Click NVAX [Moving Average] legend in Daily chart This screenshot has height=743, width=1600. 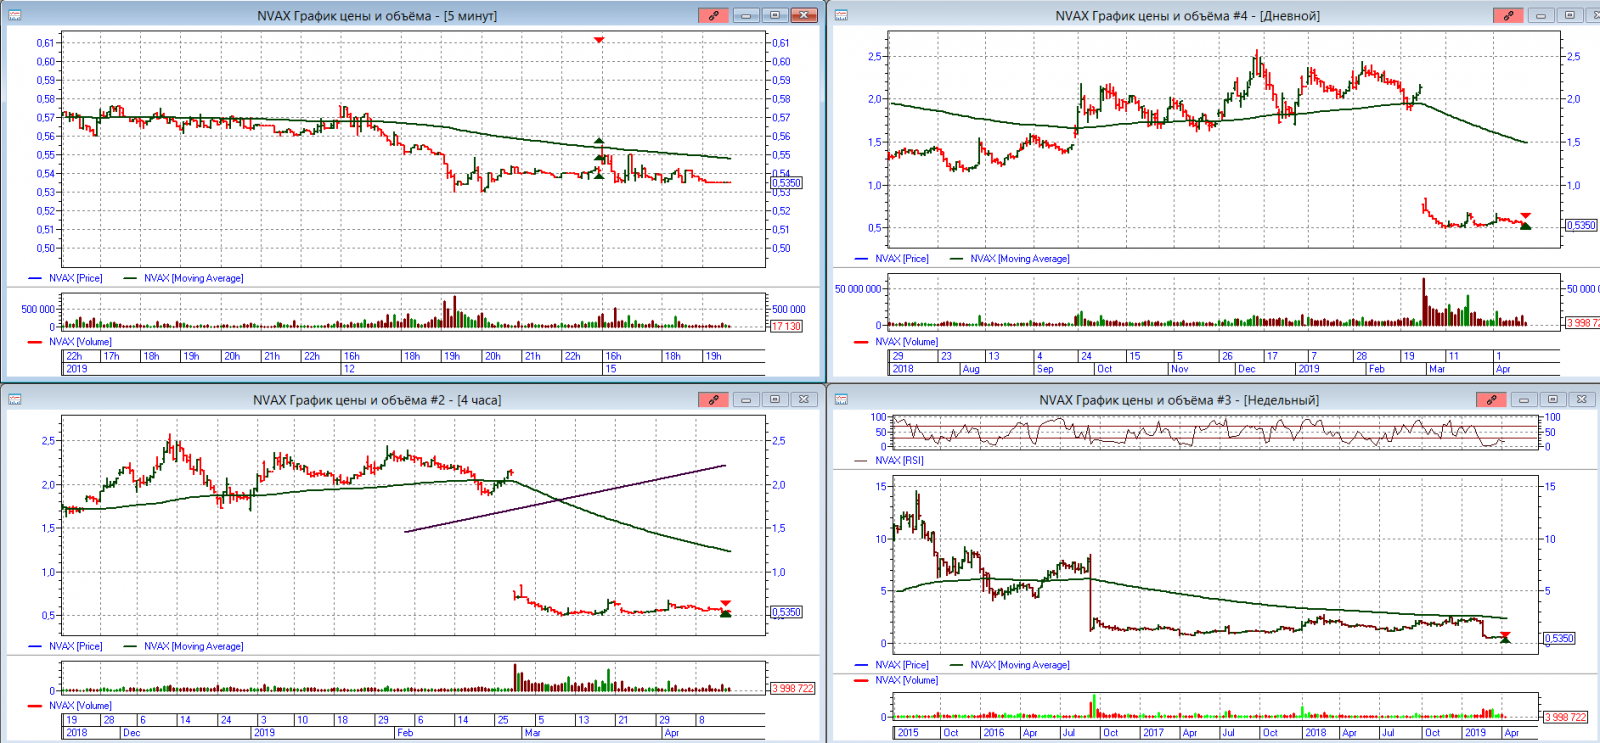(x=1019, y=258)
